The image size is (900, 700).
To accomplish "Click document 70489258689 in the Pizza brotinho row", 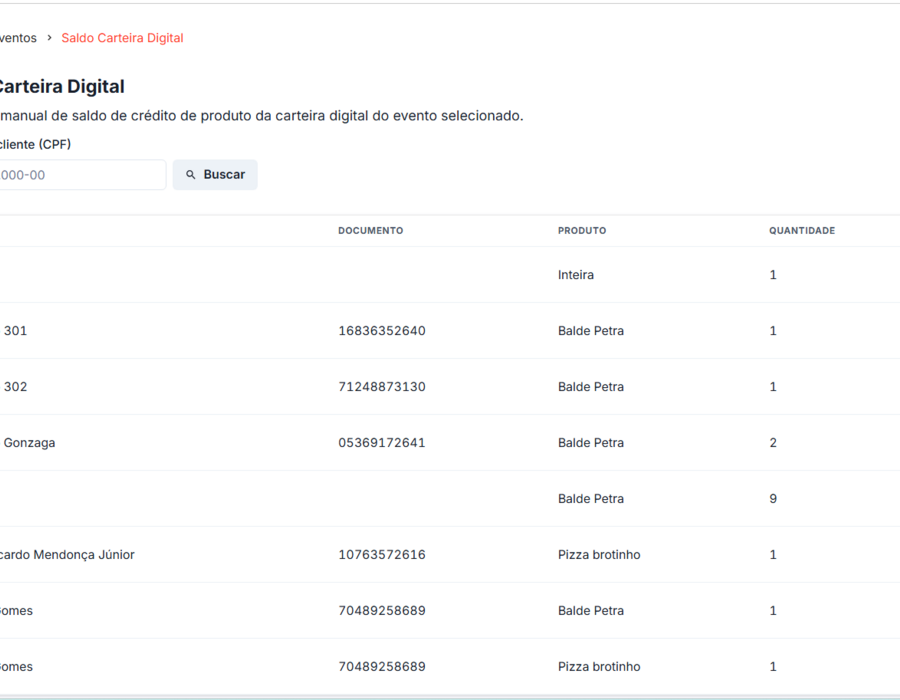I will [382, 667].
